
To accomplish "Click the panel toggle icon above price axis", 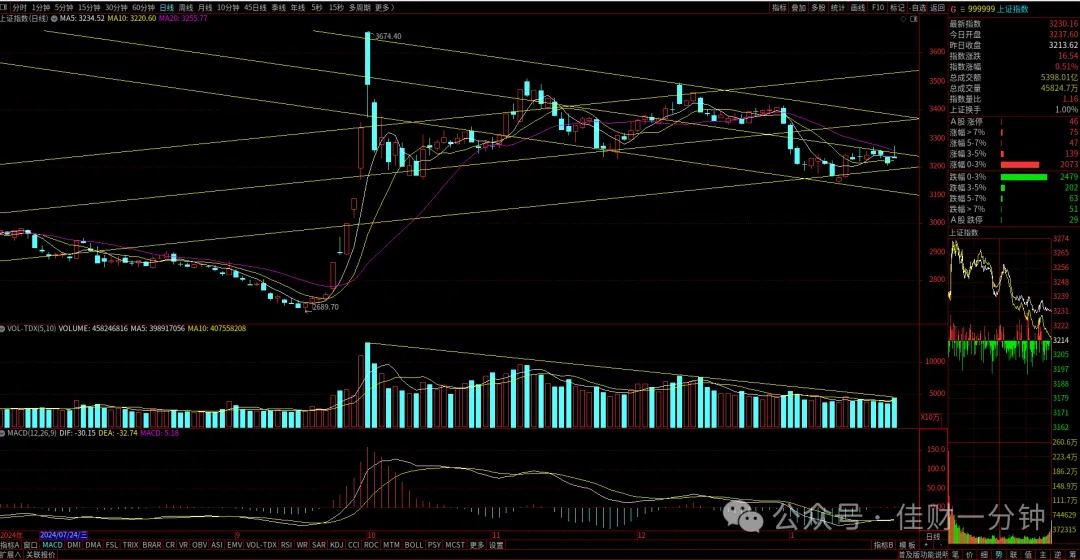I will (x=914, y=19).
